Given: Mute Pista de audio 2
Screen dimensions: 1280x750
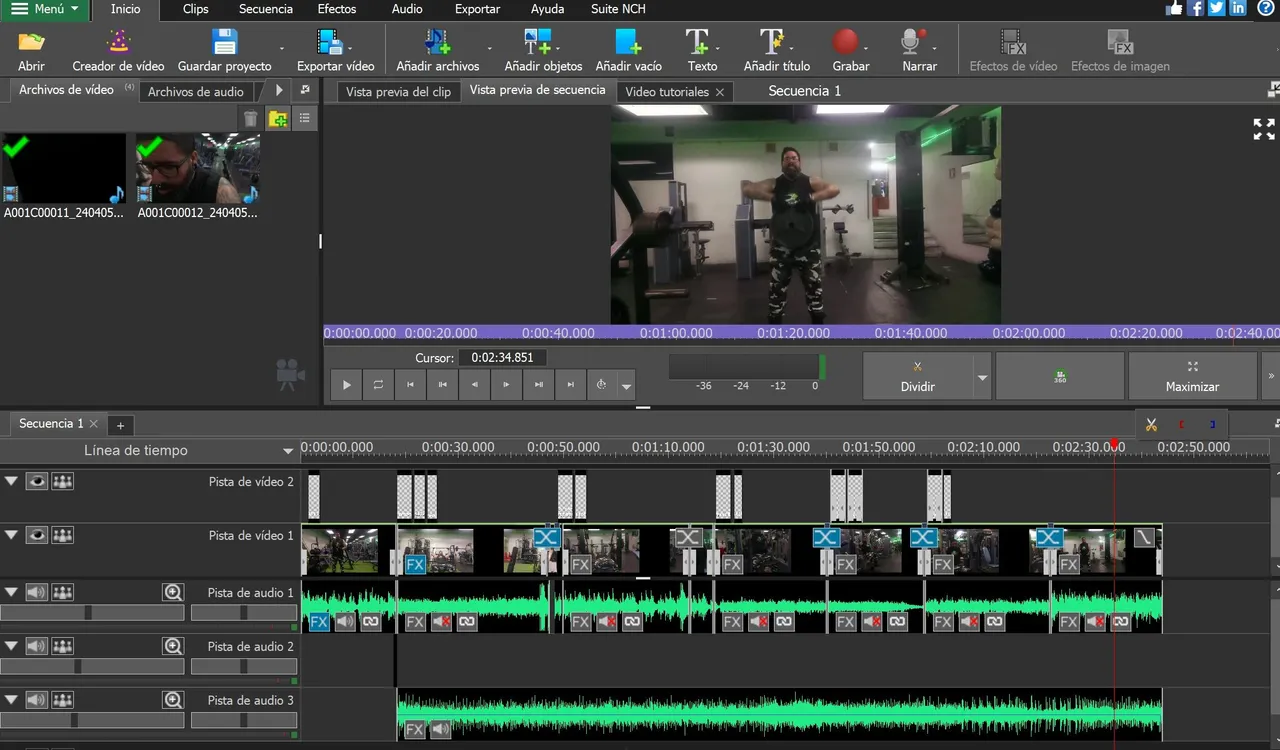Looking at the screenshot, I should coord(37,646).
